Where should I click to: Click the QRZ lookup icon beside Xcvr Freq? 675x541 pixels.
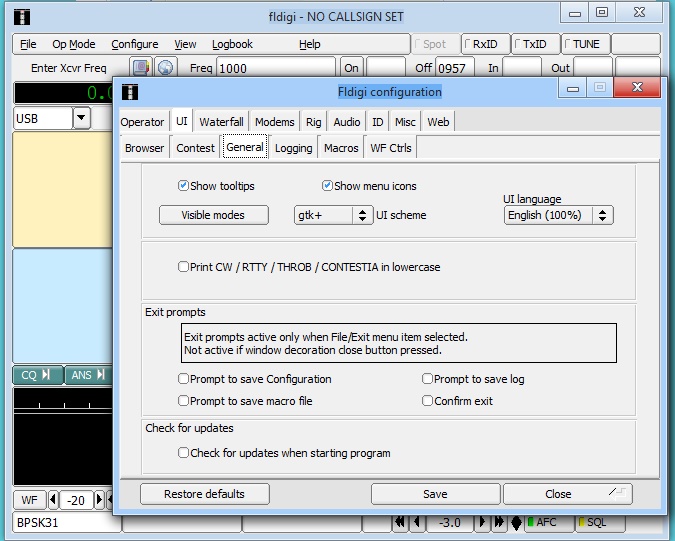click(x=142, y=68)
